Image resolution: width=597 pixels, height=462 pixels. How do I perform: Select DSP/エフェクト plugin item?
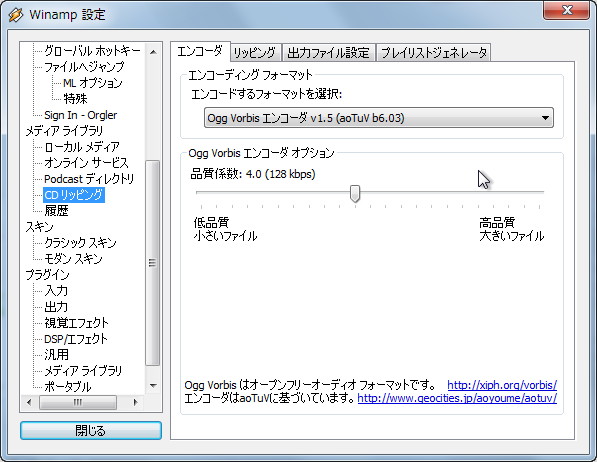pyautogui.click(x=76, y=339)
